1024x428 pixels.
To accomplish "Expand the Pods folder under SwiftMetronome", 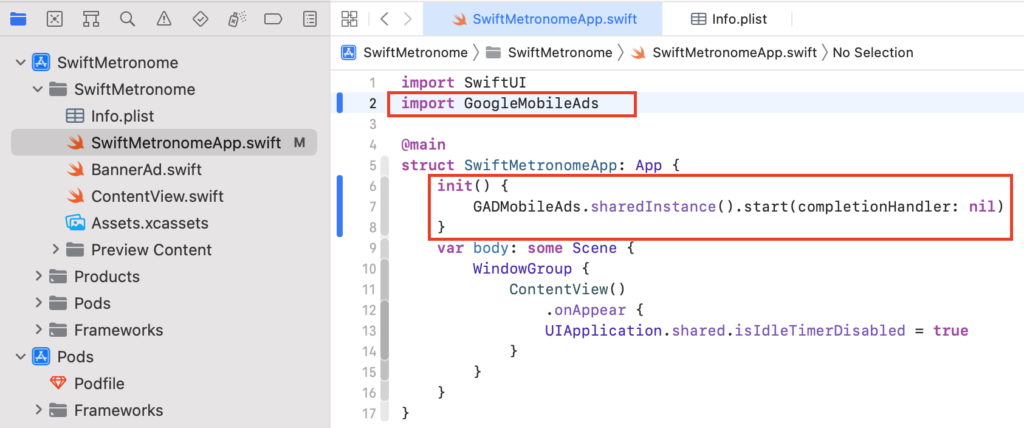I will point(39,303).
